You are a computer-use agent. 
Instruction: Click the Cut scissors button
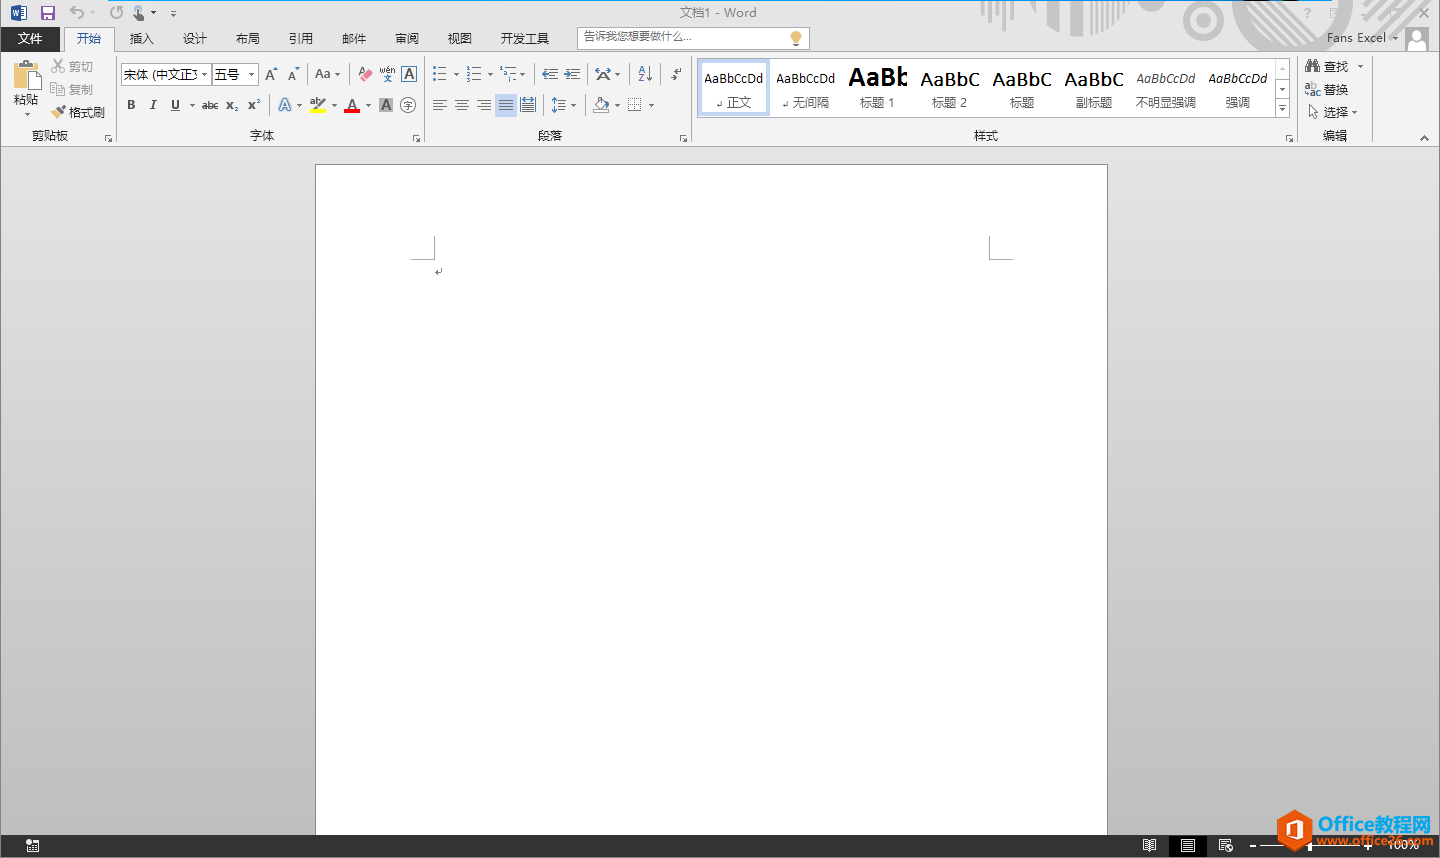click(x=72, y=66)
